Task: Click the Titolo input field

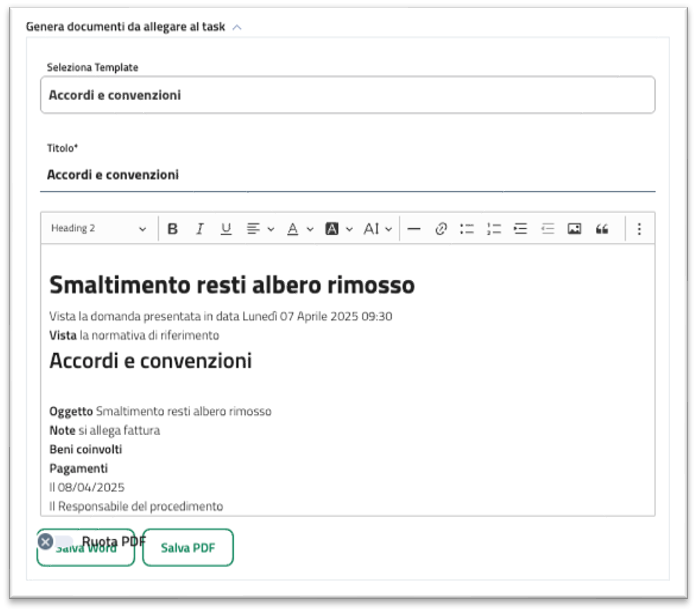Action: (x=348, y=175)
